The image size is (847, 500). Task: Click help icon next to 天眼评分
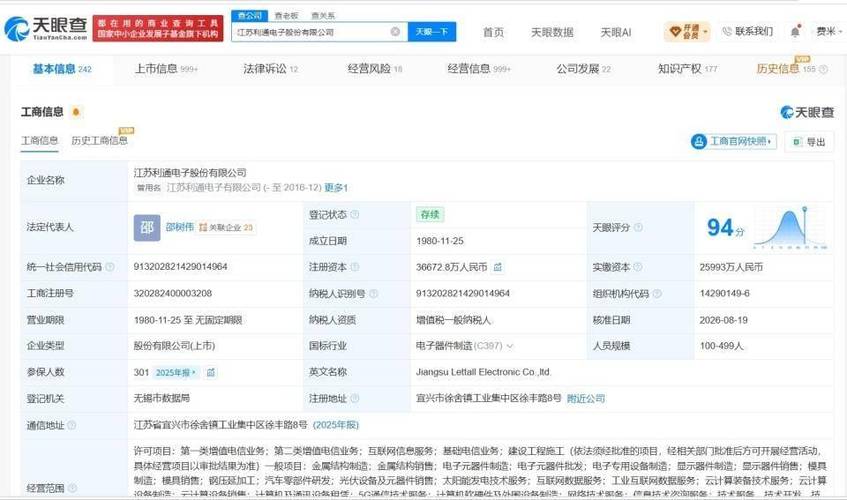pyautogui.click(x=638, y=227)
